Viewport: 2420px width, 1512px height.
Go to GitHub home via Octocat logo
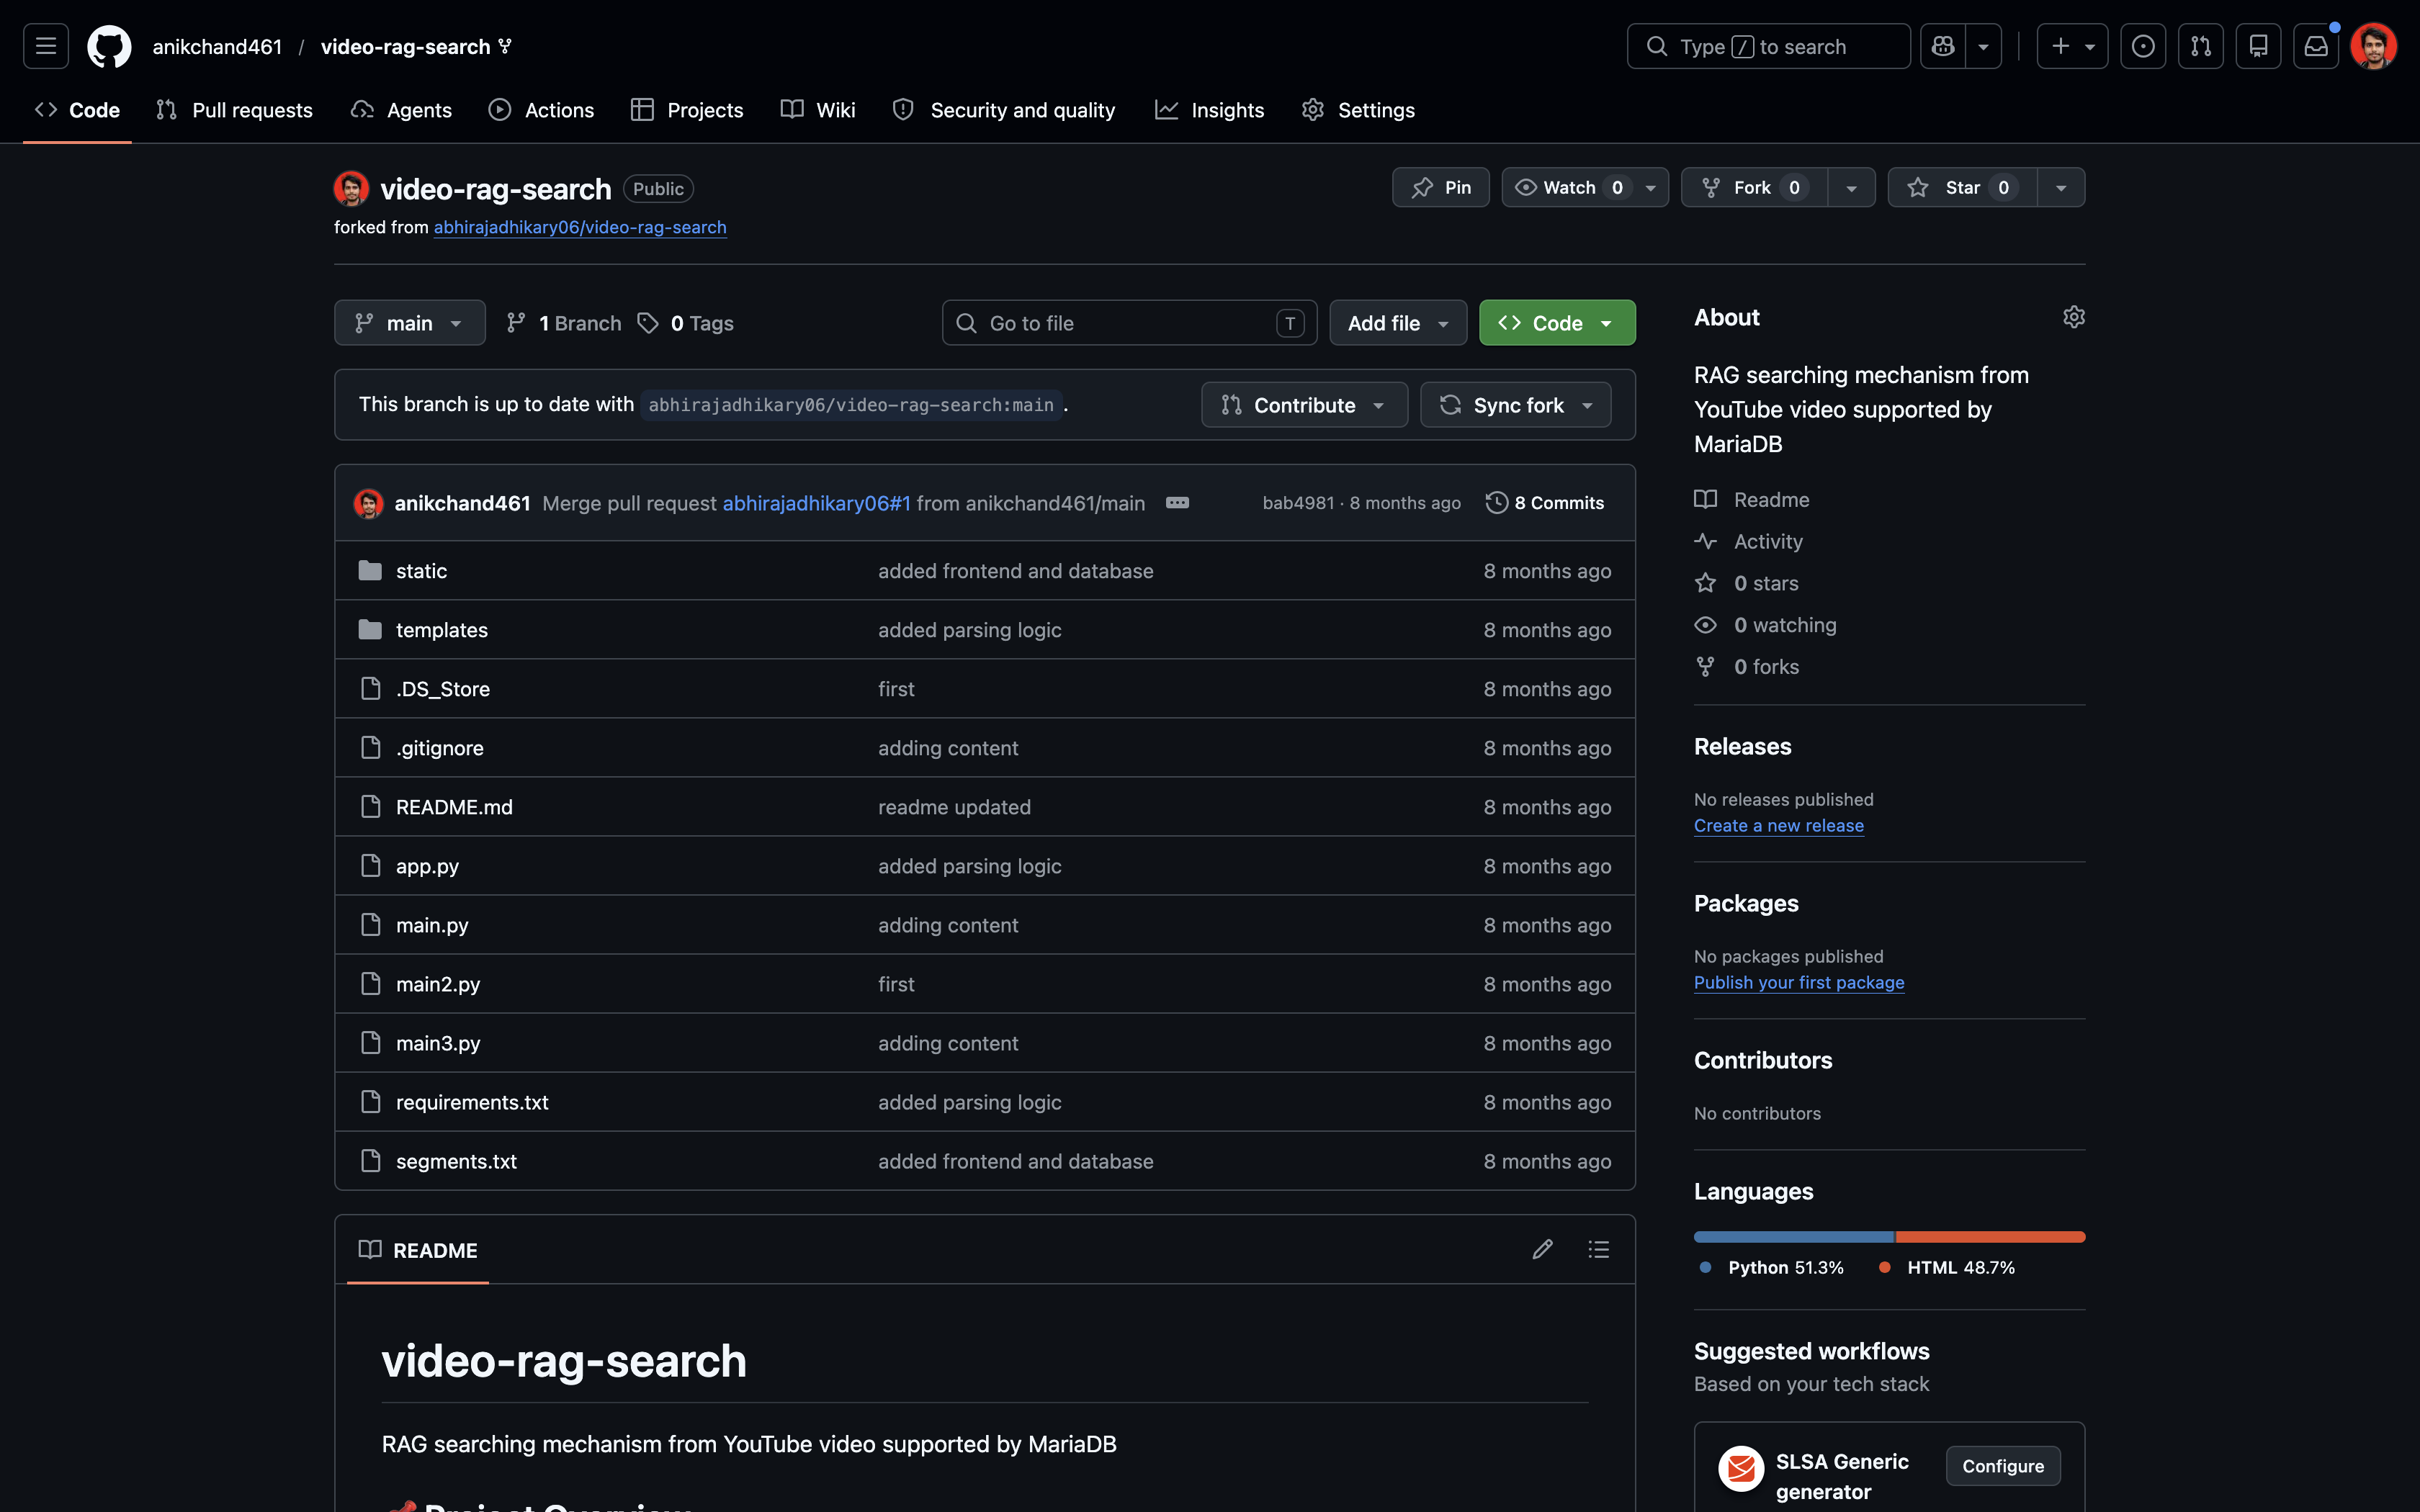[109, 46]
